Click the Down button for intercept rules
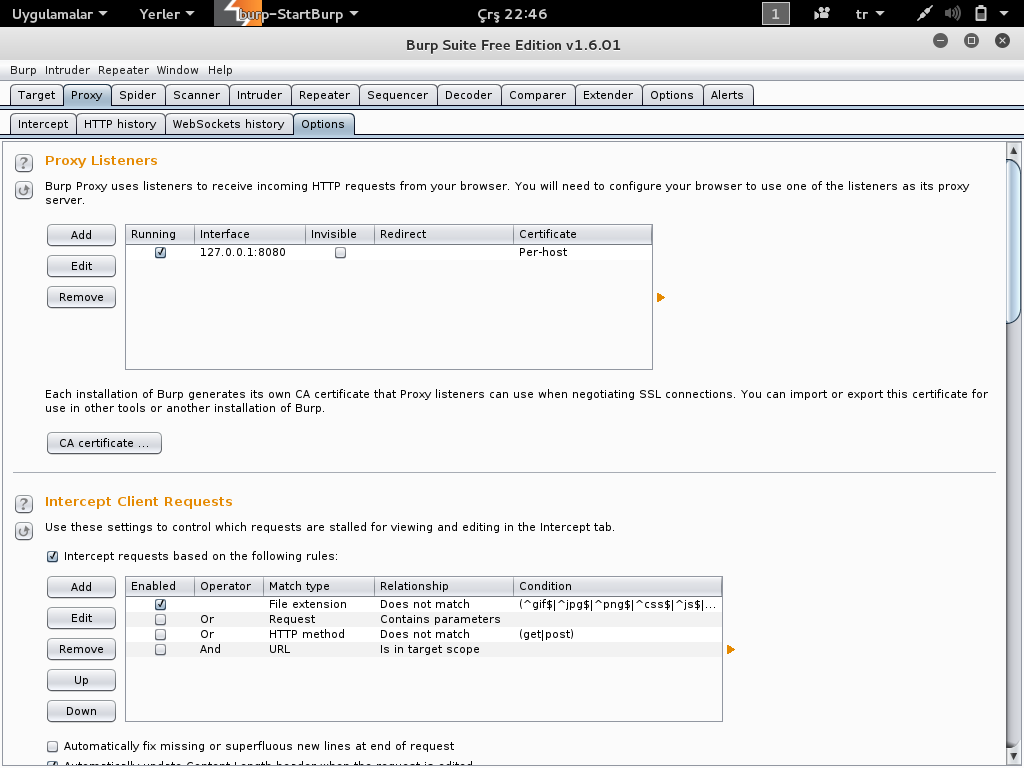The width and height of the screenshot is (1024, 768). [x=81, y=711]
